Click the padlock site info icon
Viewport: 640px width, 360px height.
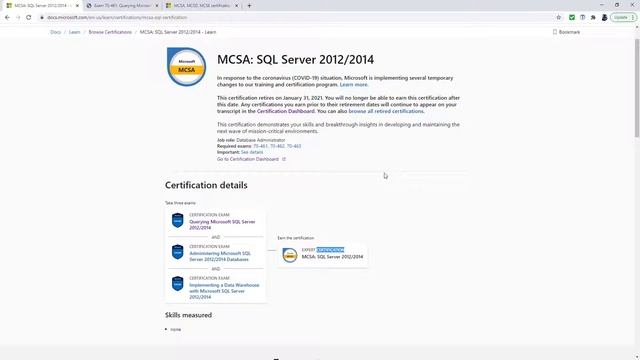point(42,18)
